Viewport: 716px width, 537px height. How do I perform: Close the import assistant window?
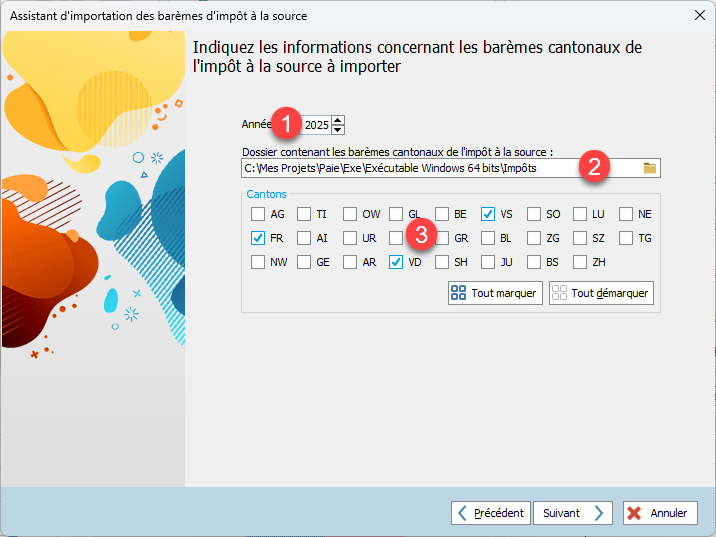point(697,16)
